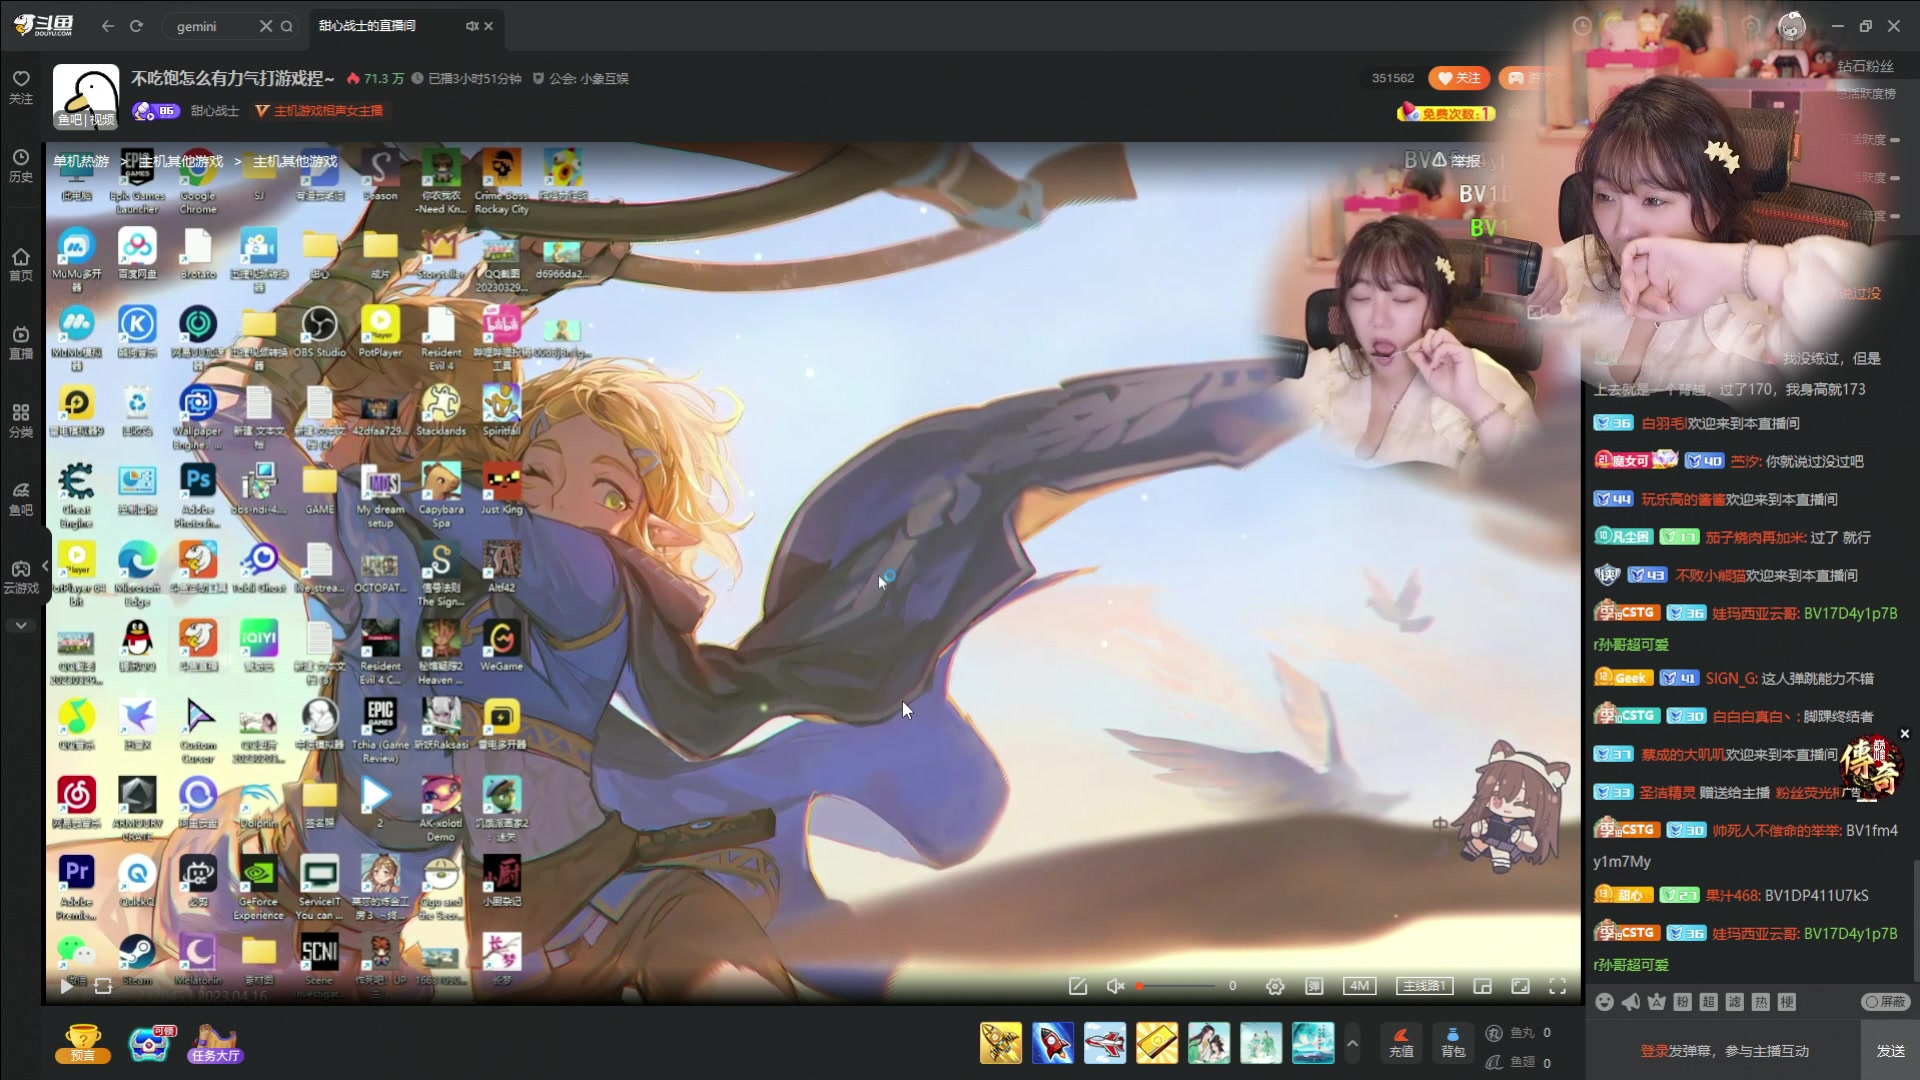Open the 单机热游 breadcrumb
1920x1080 pixels.
tap(81, 161)
